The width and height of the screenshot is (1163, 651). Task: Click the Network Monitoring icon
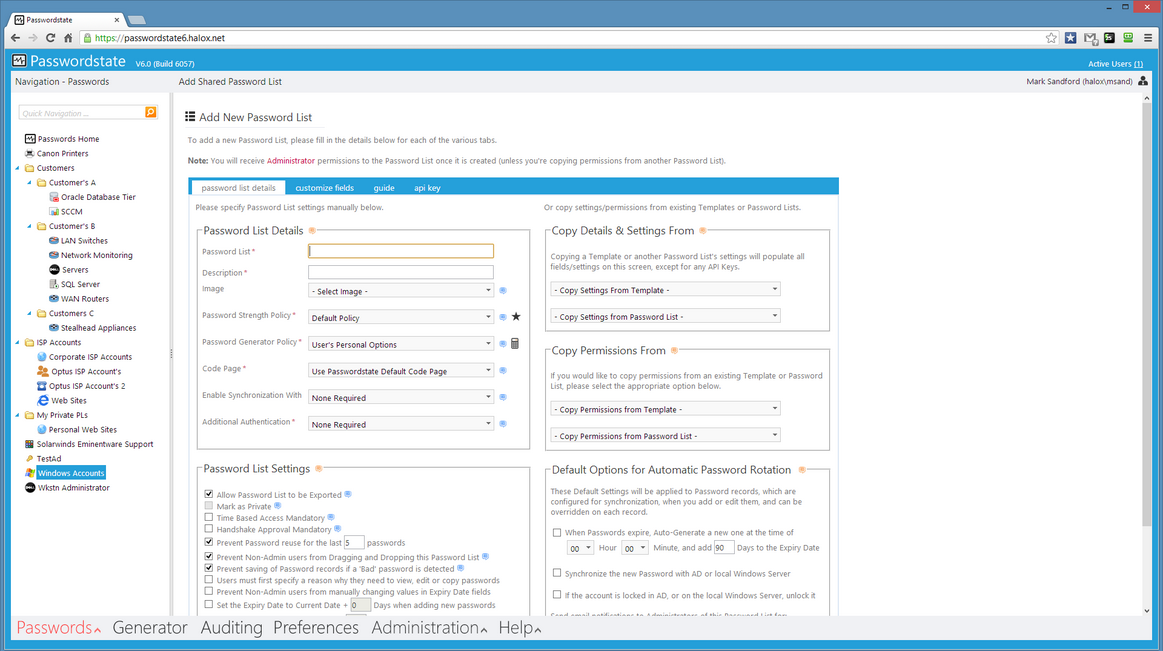click(x=53, y=255)
